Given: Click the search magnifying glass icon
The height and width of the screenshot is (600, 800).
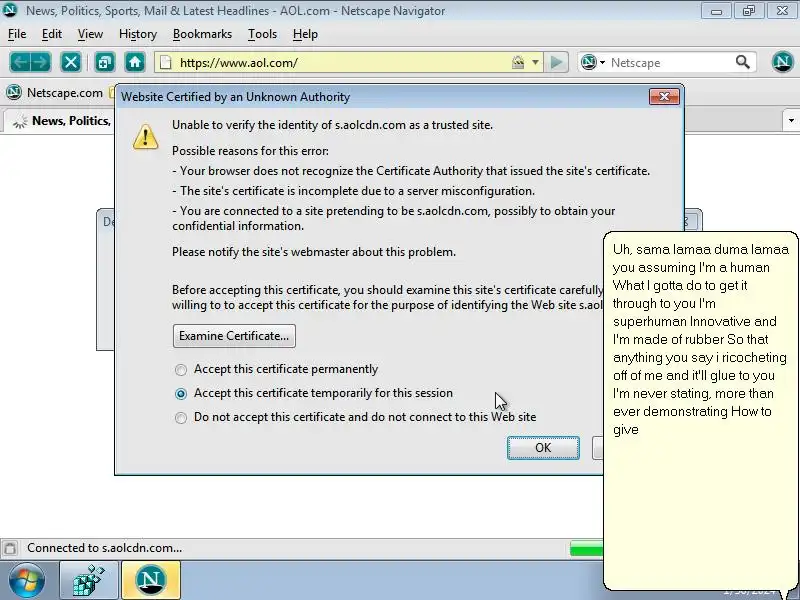Looking at the screenshot, I should click(x=742, y=62).
